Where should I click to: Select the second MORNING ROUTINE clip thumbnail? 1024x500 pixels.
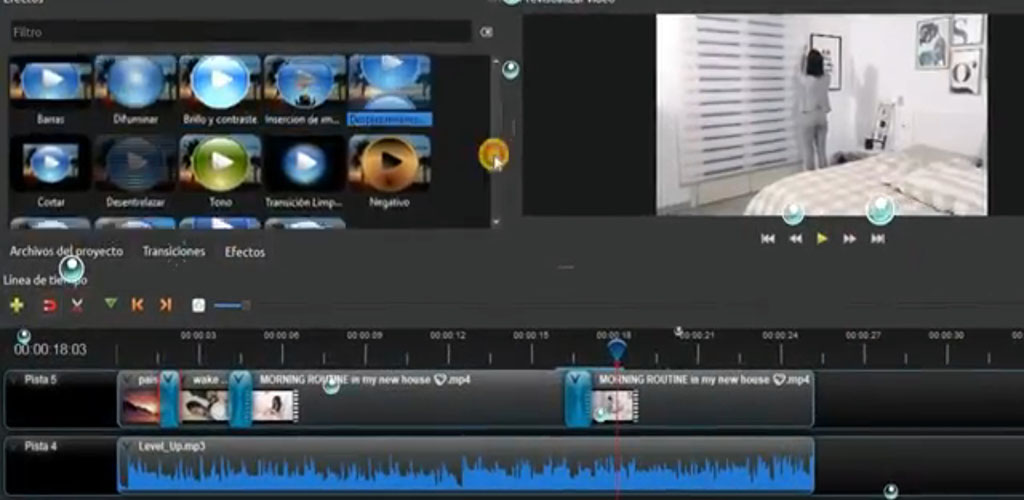[x=615, y=406]
